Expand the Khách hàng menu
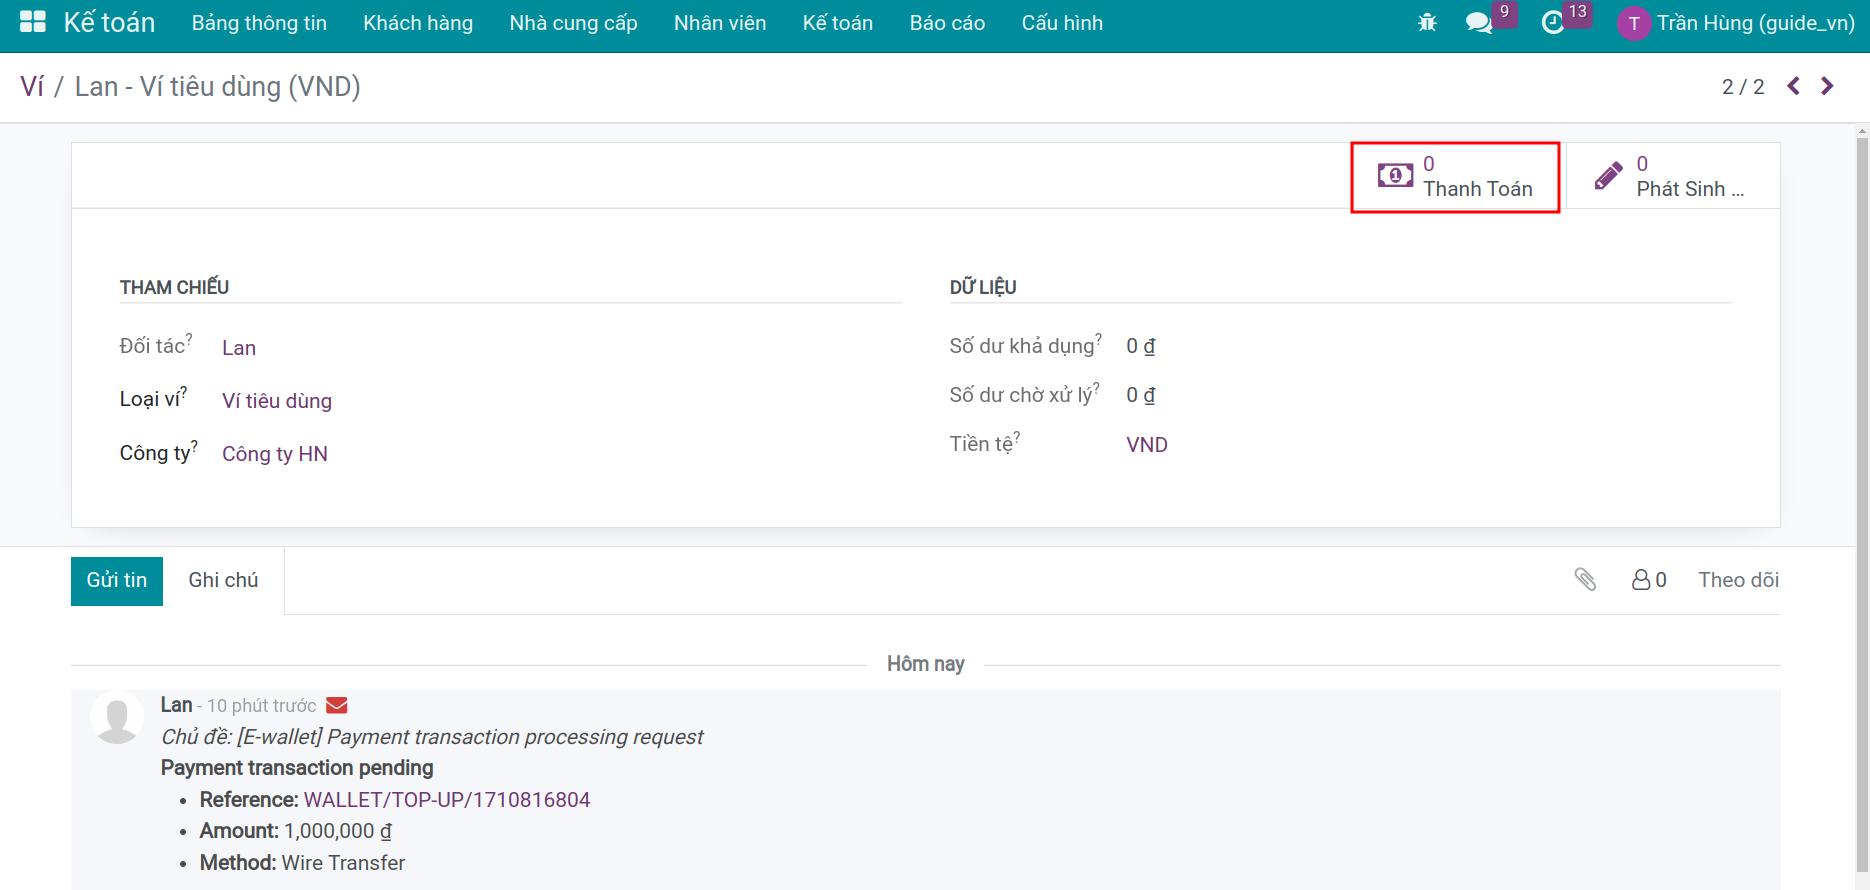 click(418, 23)
